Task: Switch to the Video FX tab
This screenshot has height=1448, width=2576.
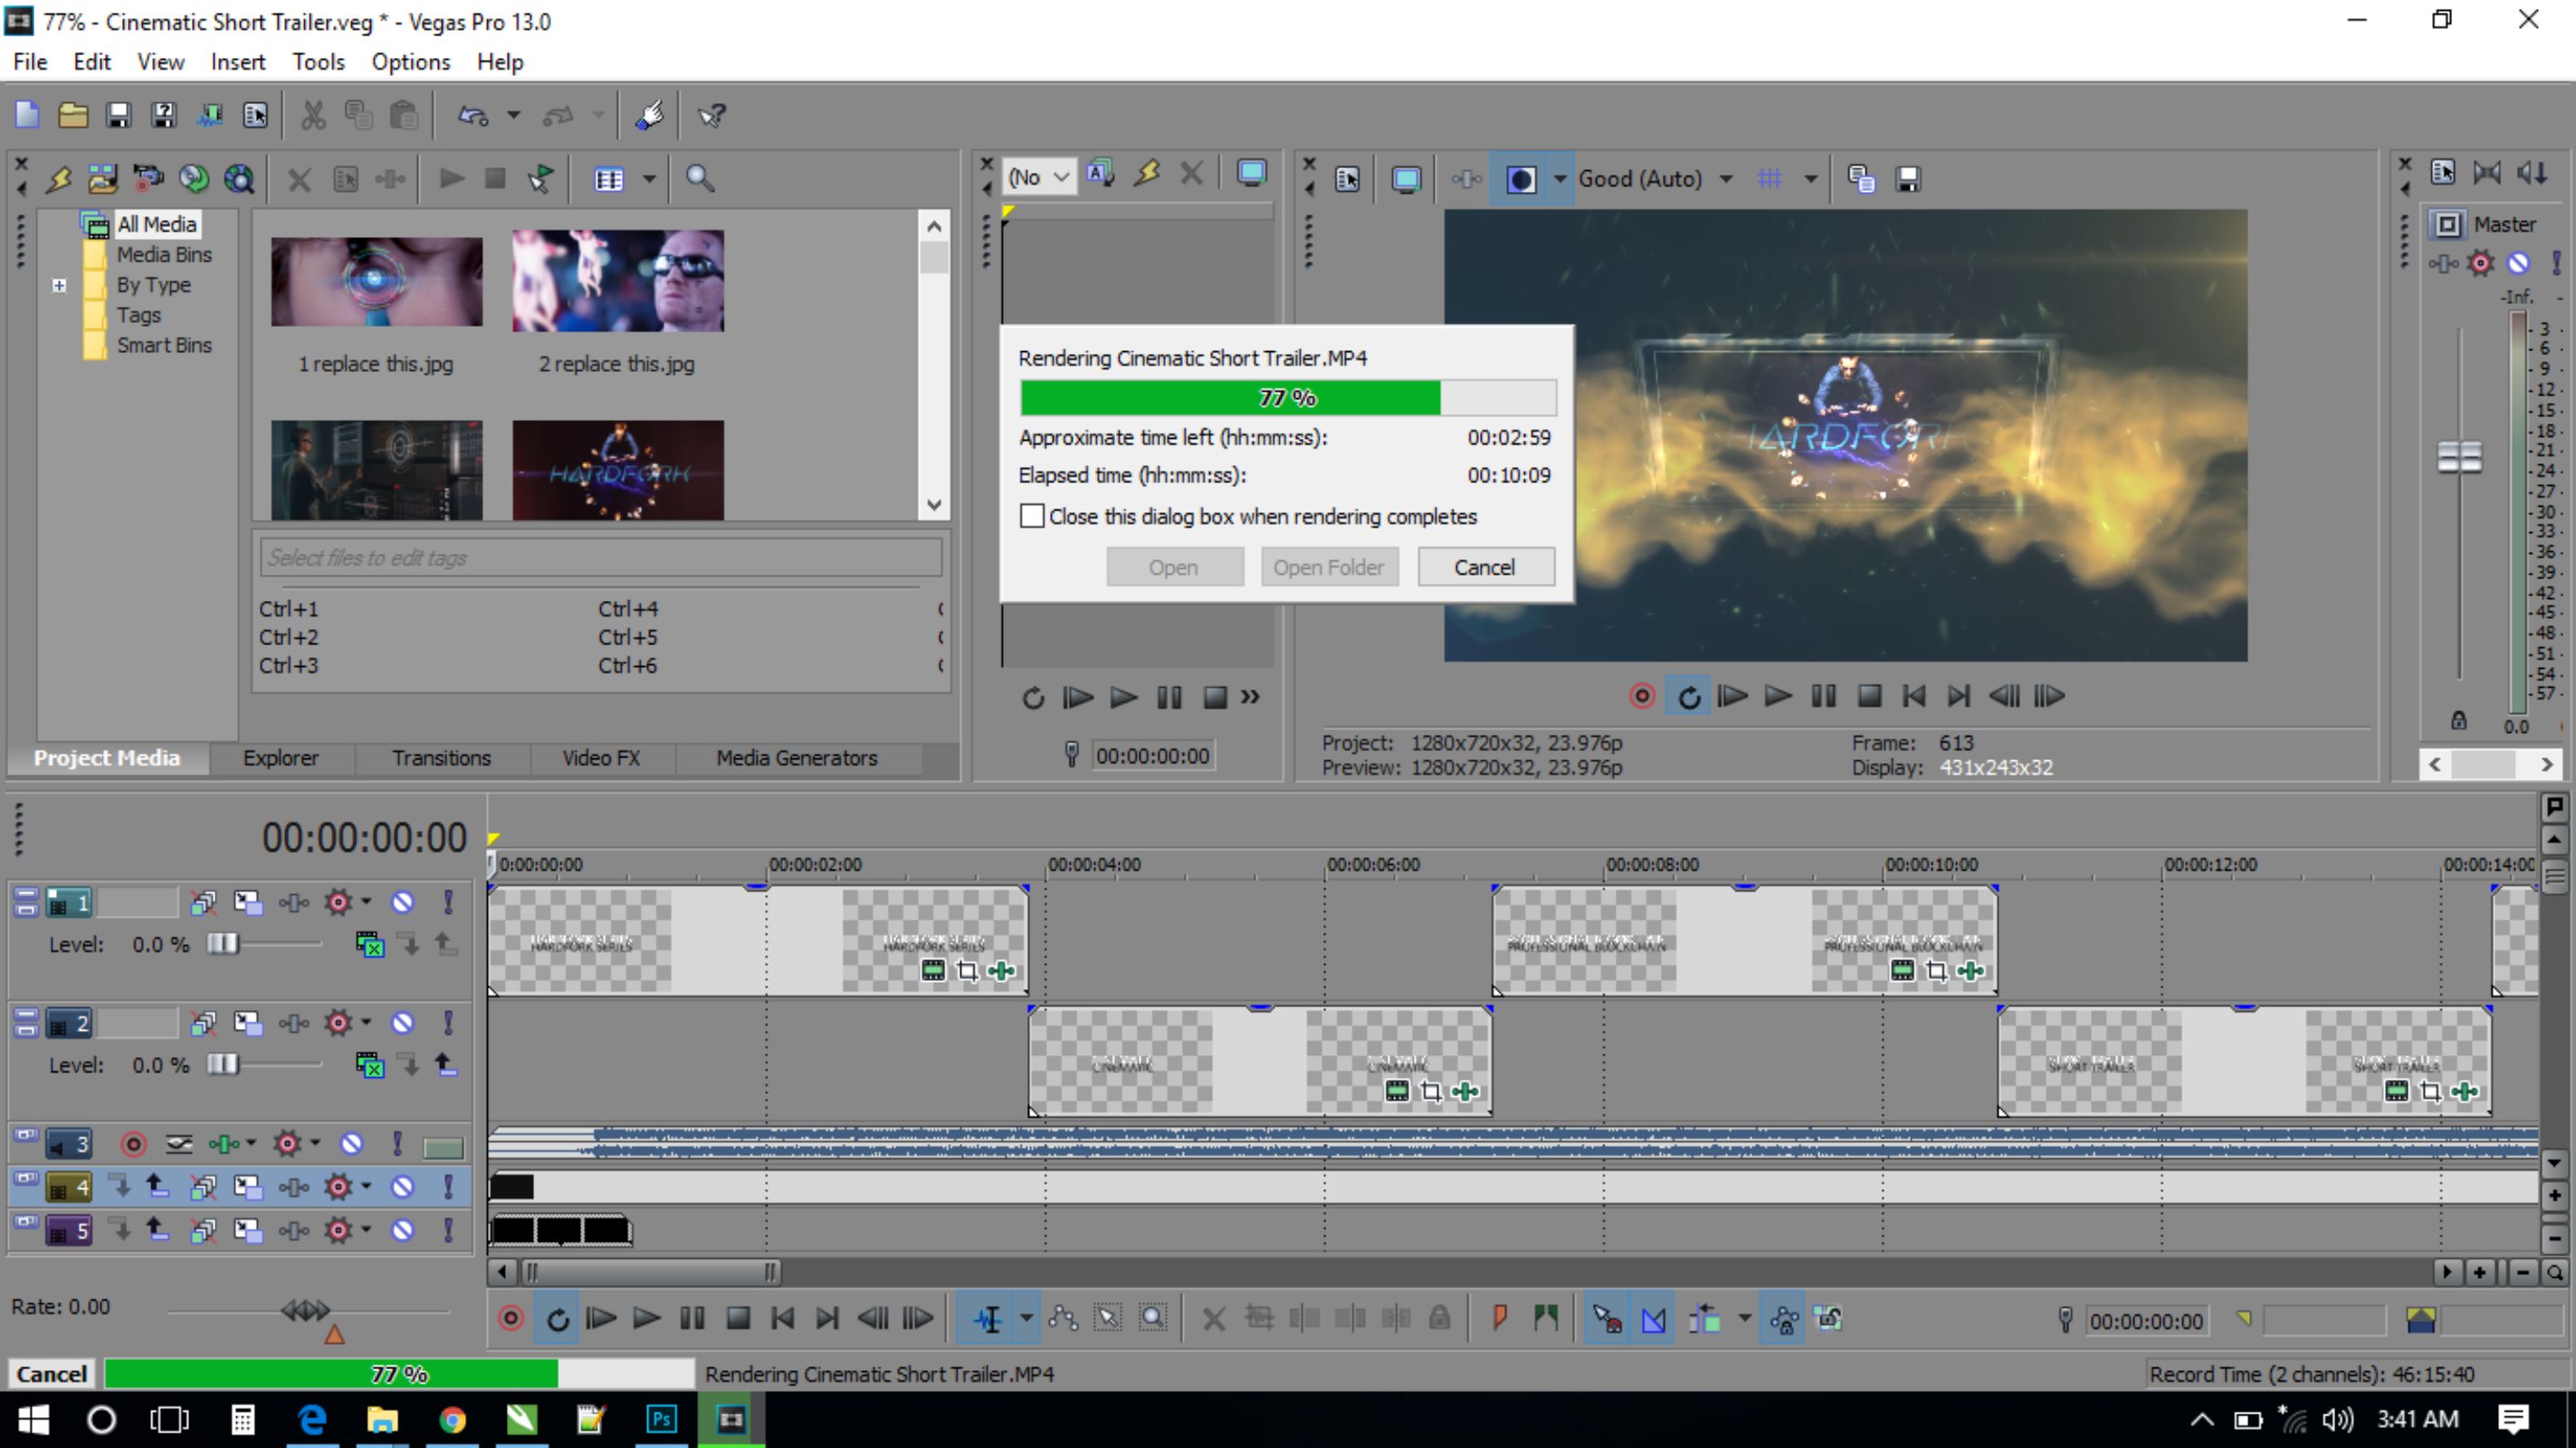Action: (x=600, y=757)
